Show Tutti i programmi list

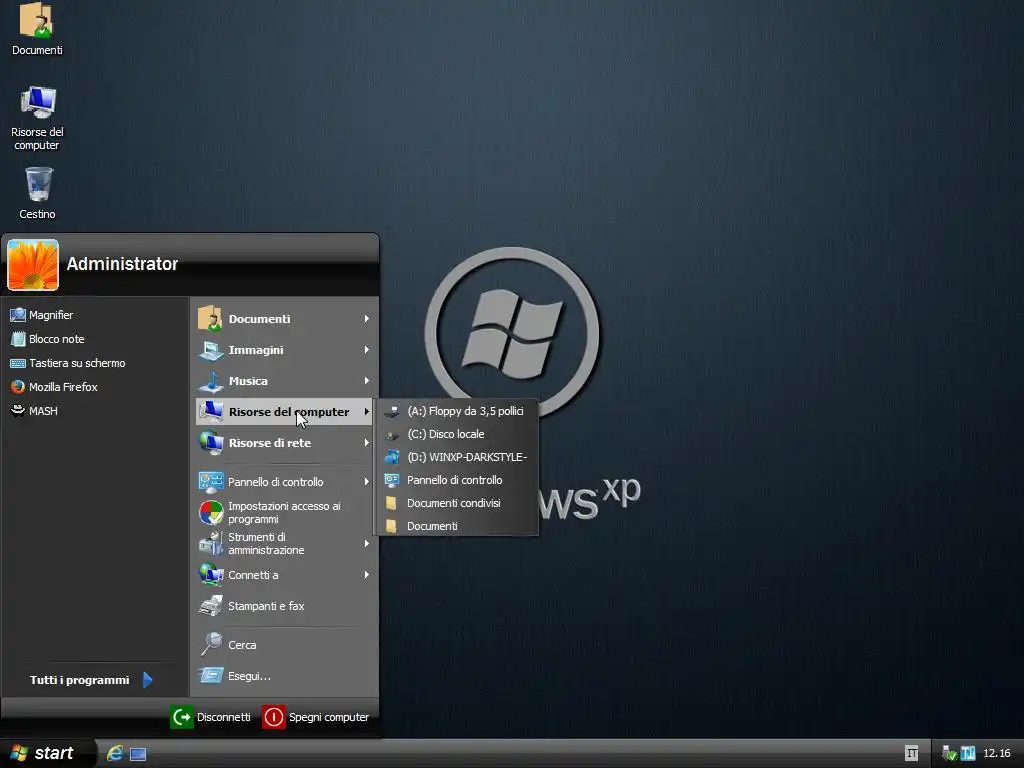(91, 680)
